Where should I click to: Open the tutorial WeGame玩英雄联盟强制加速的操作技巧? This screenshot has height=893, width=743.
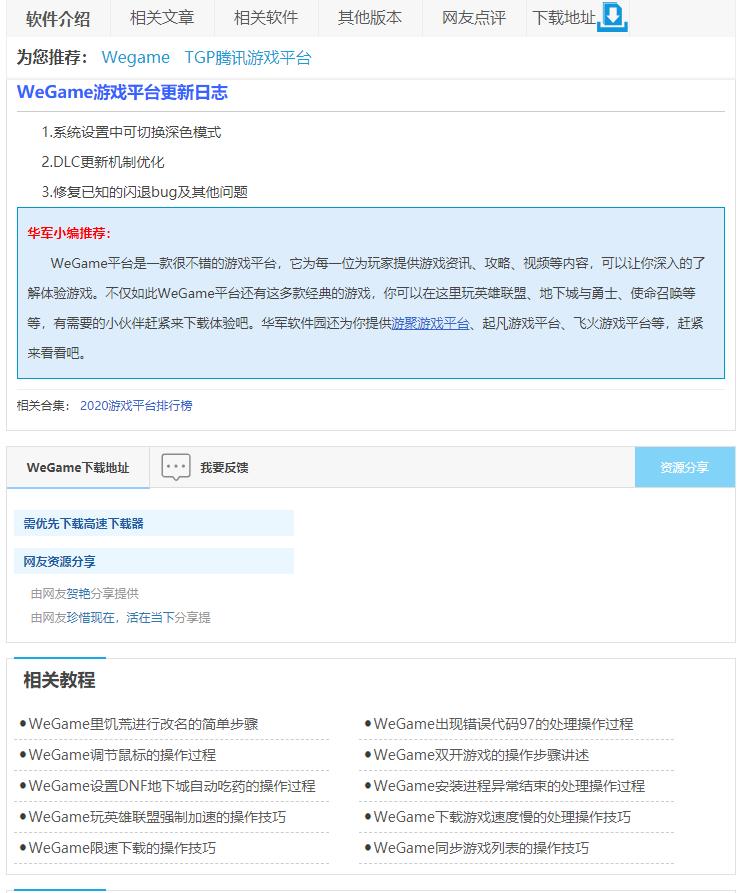click(157, 817)
